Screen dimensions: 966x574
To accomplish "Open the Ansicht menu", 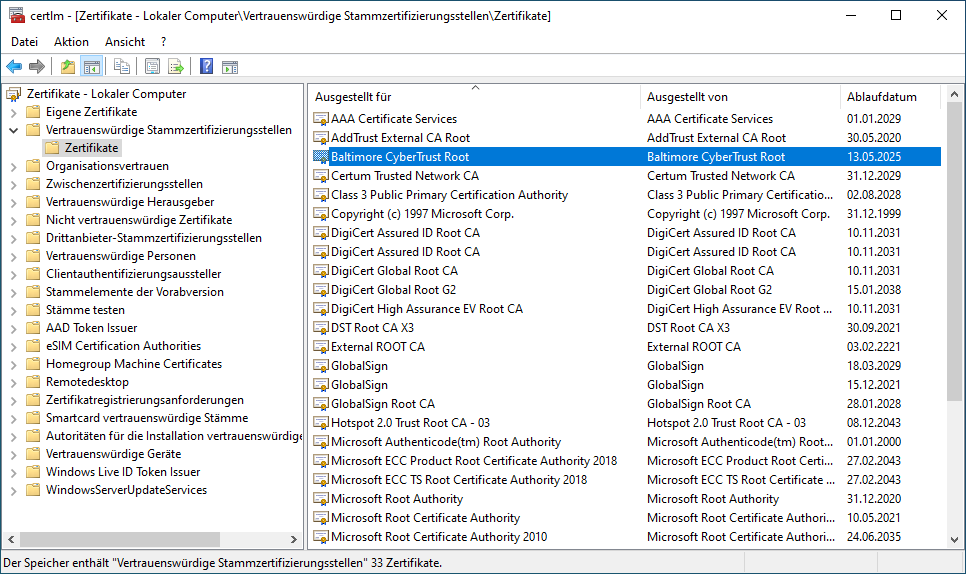I will pyautogui.click(x=125, y=42).
